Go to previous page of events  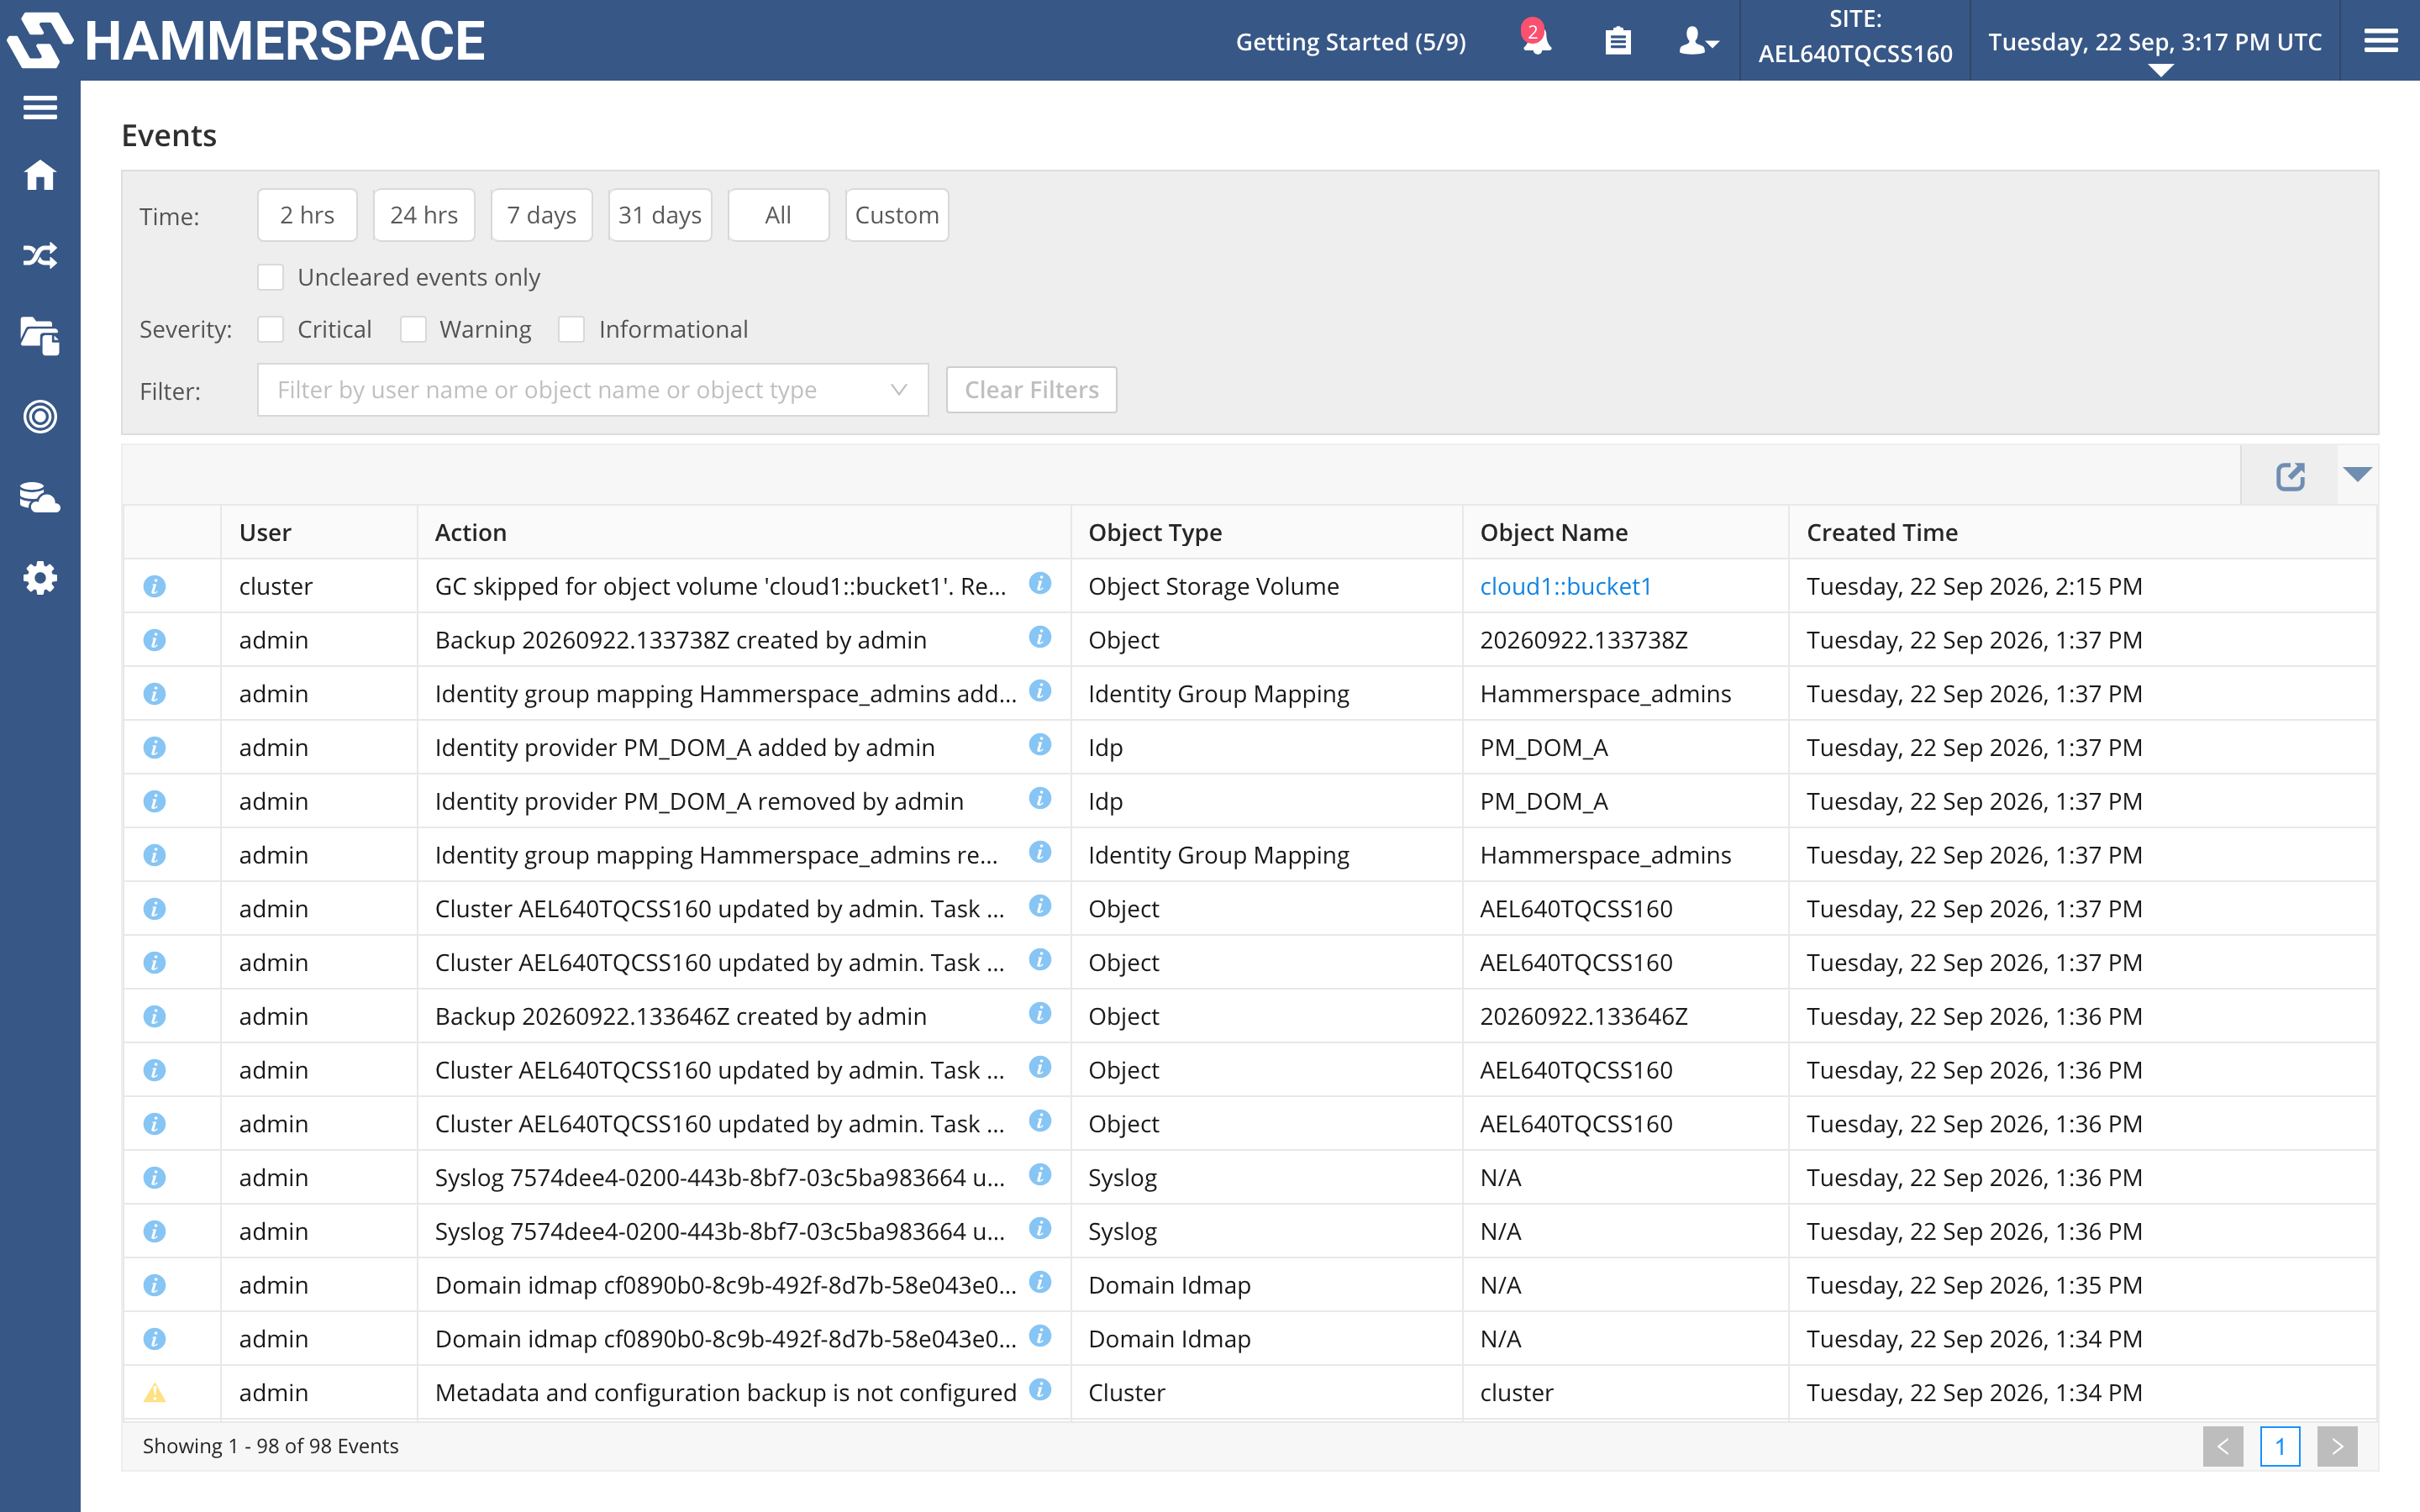point(2223,1446)
